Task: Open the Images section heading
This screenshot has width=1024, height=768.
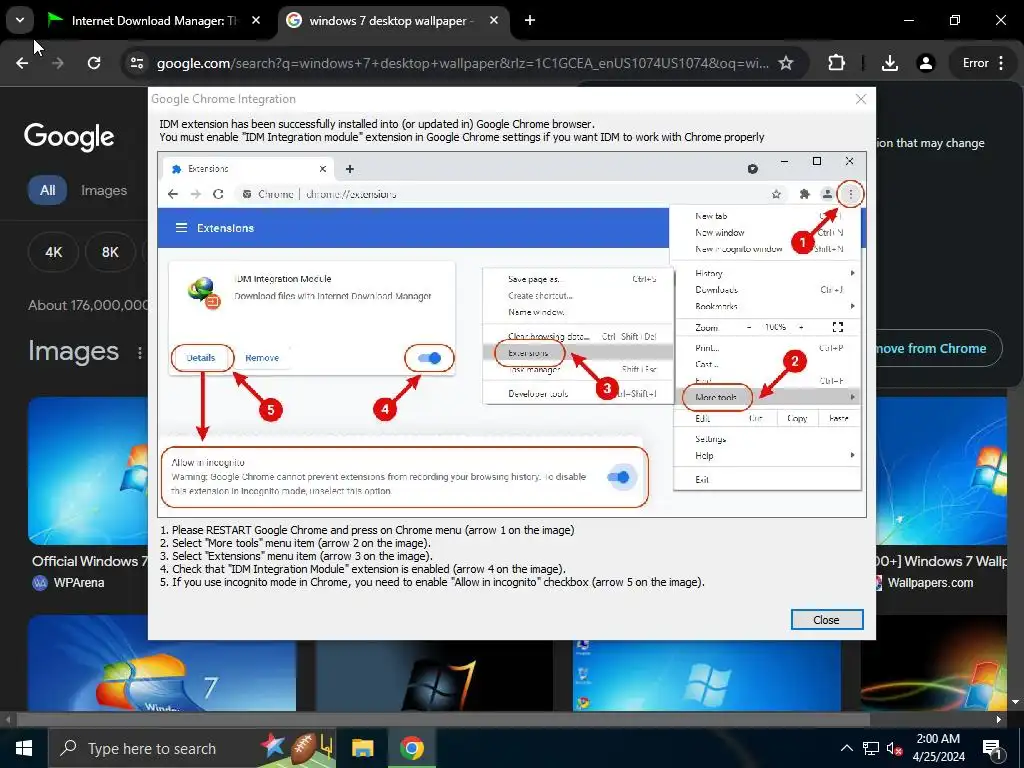Action: pos(73,351)
